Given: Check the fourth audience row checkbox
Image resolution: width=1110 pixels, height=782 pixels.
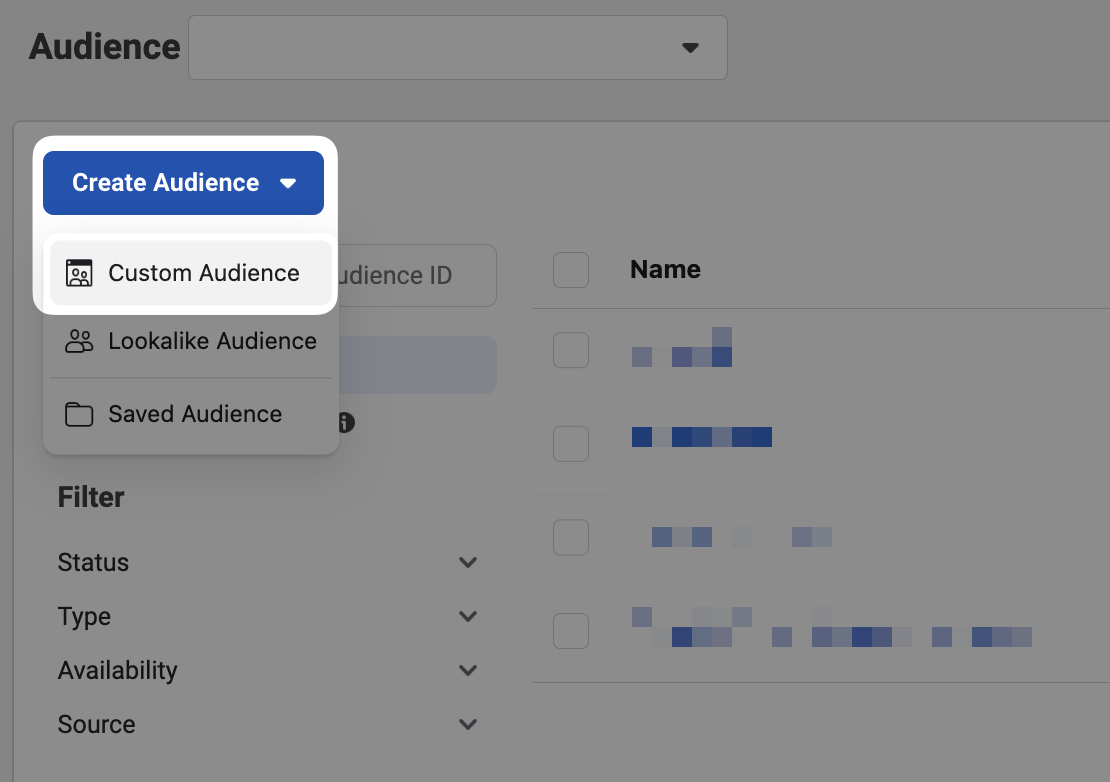Looking at the screenshot, I should click(x=571, y=630).
